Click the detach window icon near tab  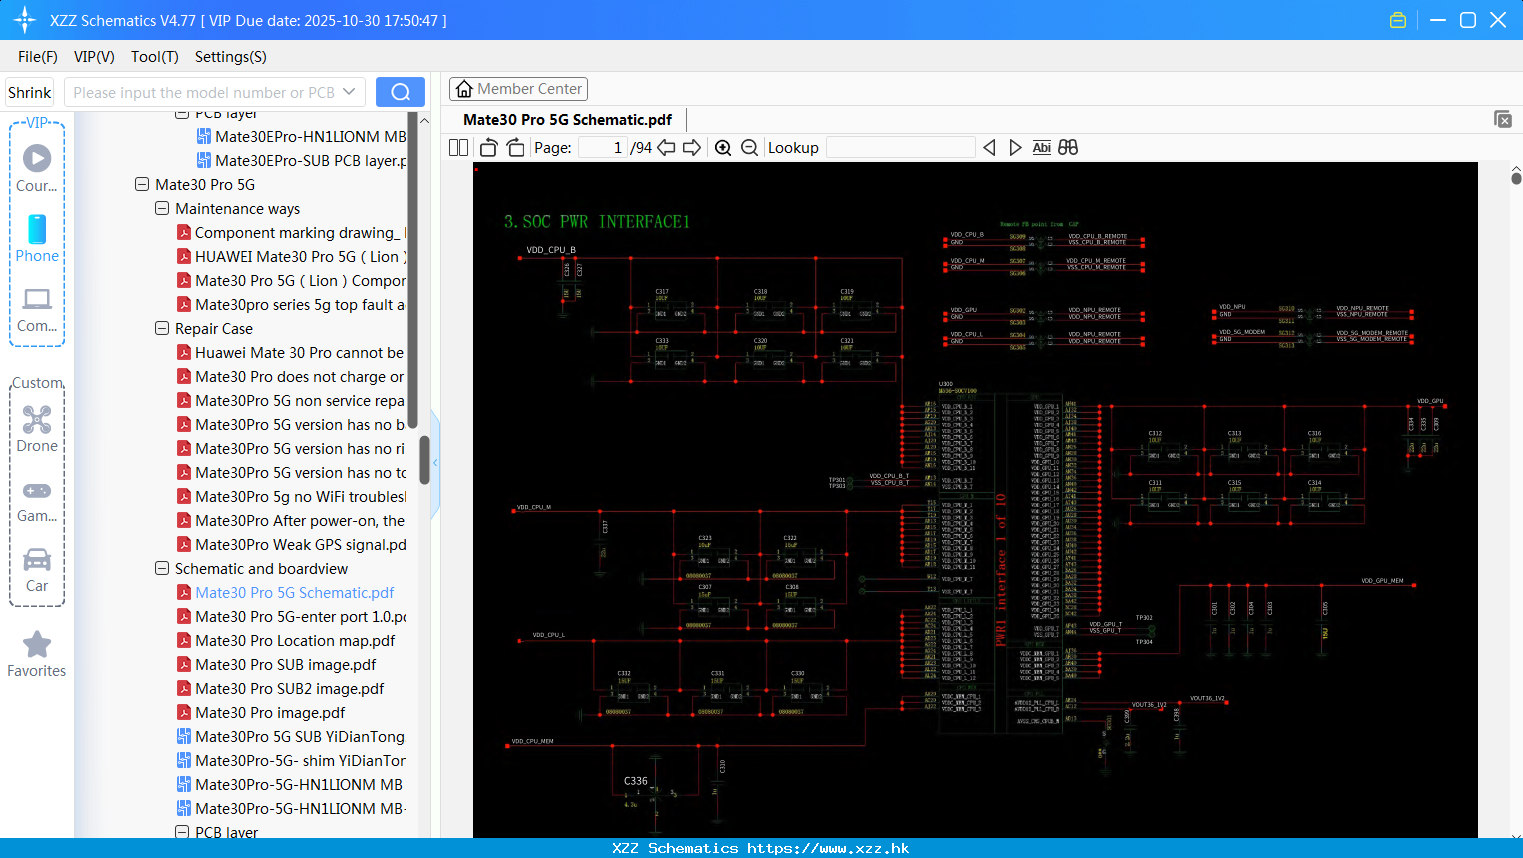click(x=1503, y=119)
